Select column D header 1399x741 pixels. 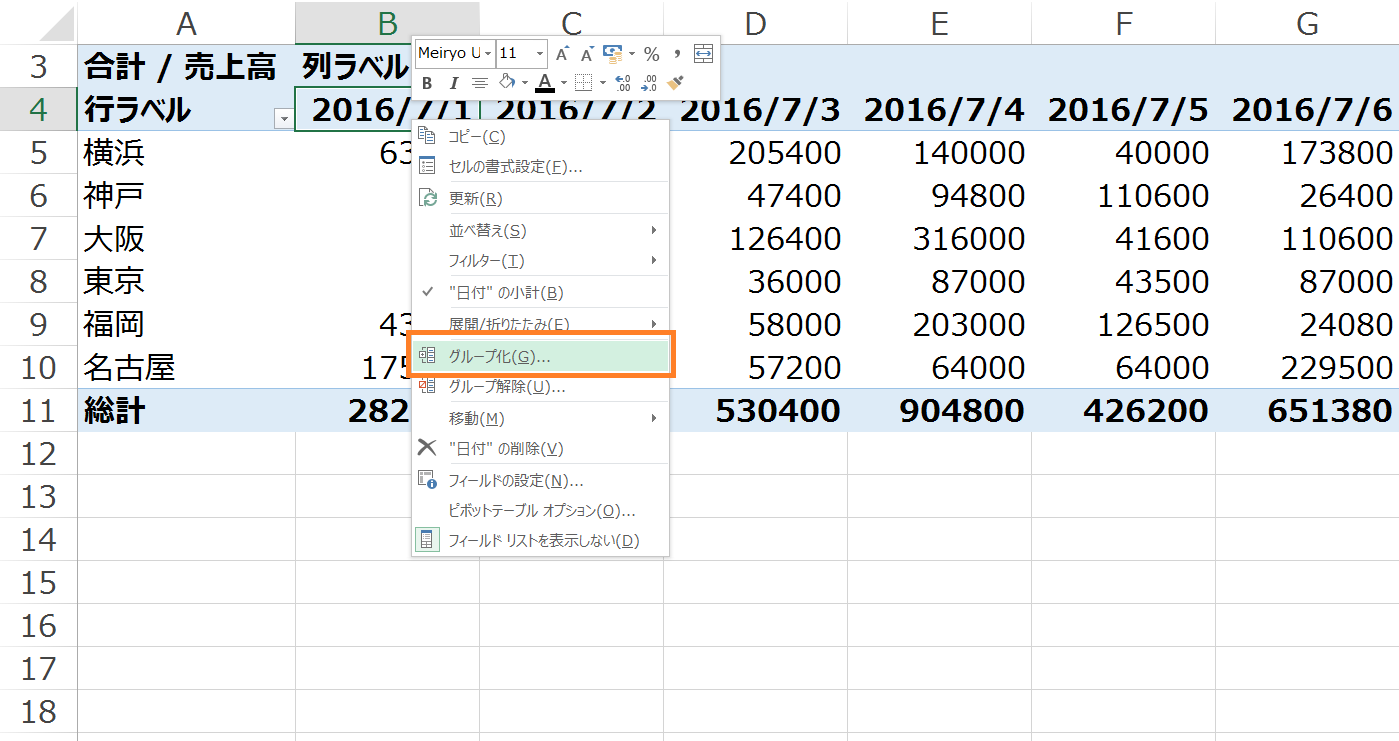point(755,23)
